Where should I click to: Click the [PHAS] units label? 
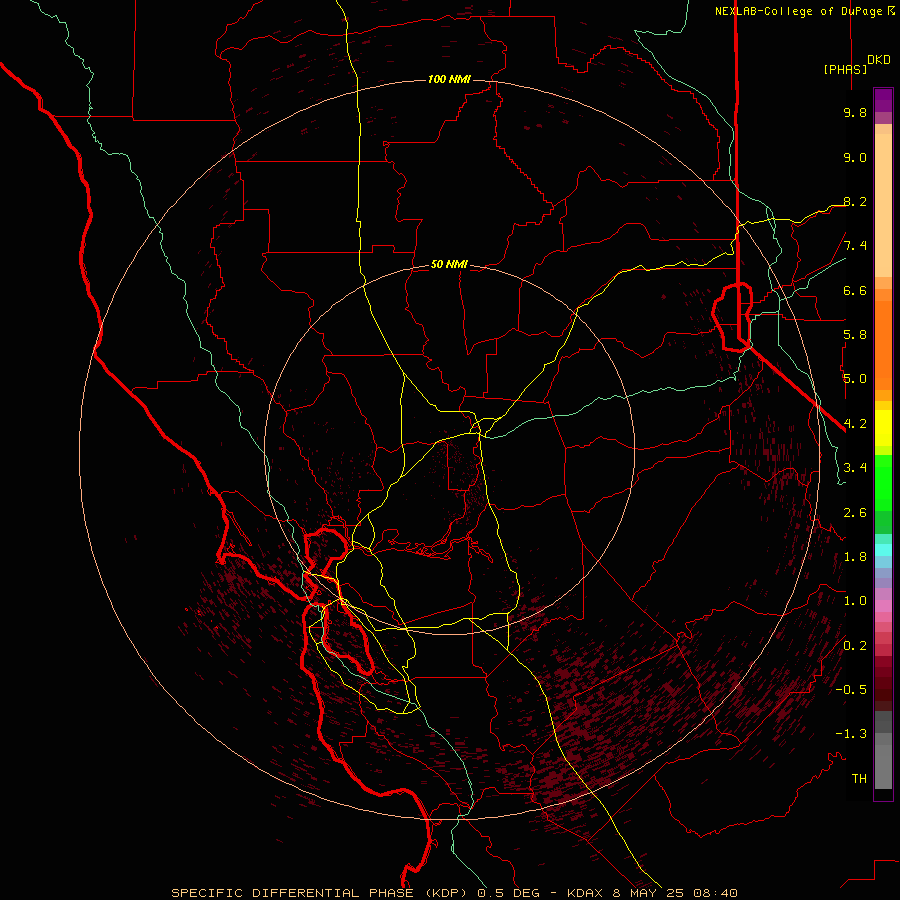coord(845,69)
